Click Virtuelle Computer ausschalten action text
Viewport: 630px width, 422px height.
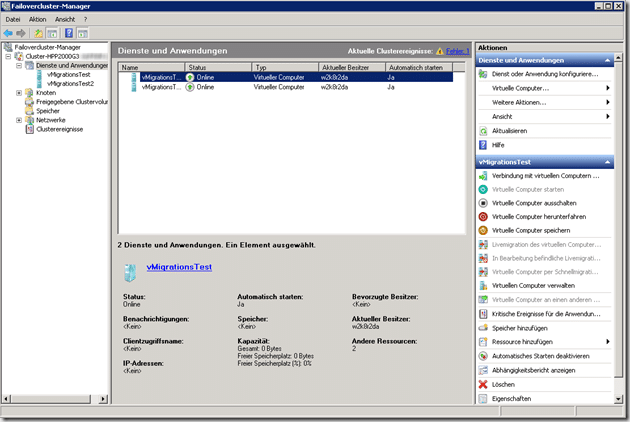point(534,203)
